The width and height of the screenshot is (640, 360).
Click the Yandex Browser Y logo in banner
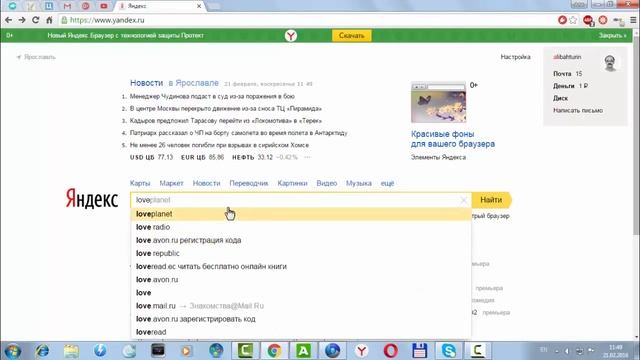tap(291, 36)
